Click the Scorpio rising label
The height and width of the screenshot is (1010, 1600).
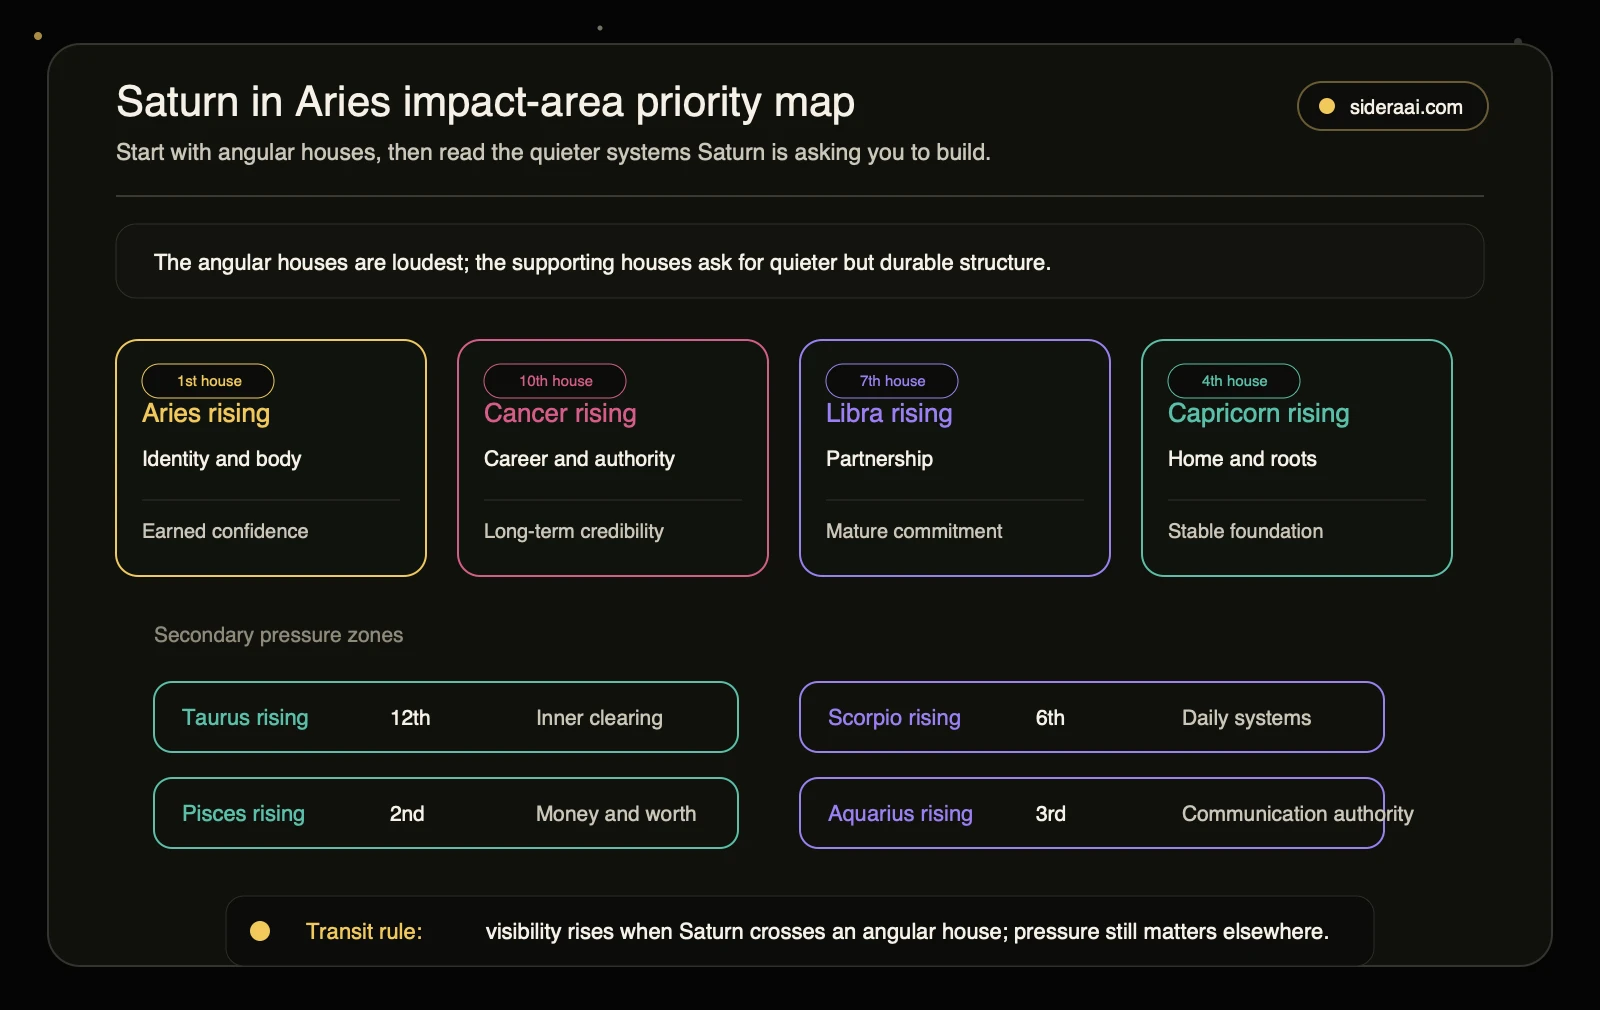(894, 718)
